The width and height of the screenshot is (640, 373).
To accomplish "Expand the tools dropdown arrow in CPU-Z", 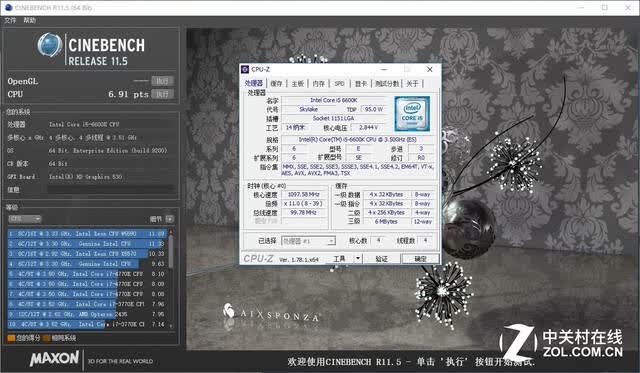I will coord(358,258).
